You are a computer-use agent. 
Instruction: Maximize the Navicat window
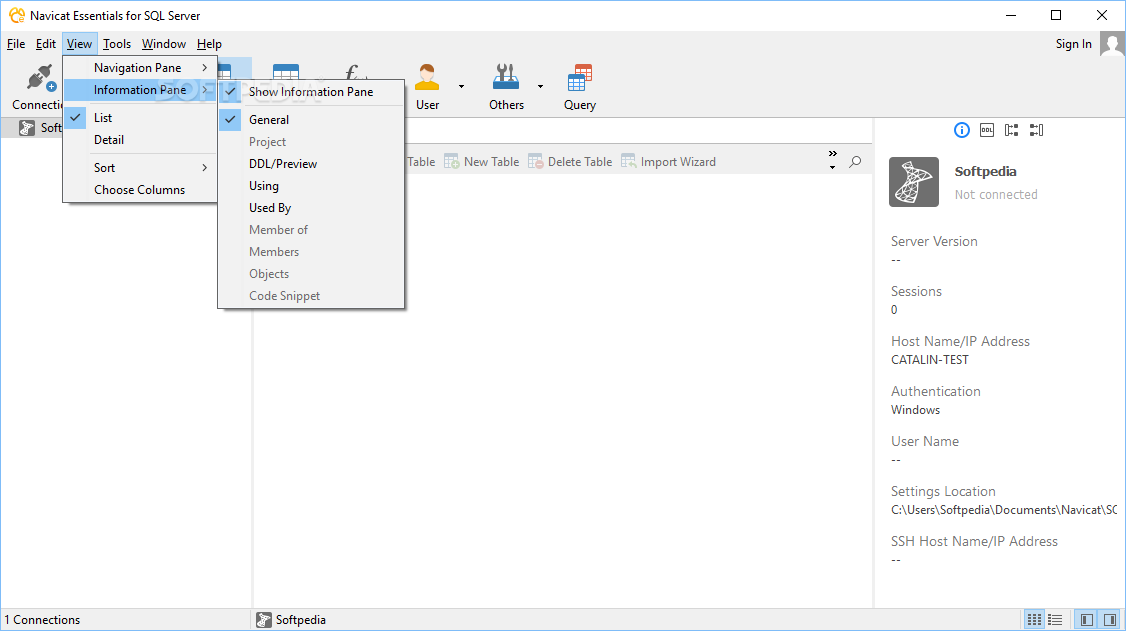[1056, 15]
